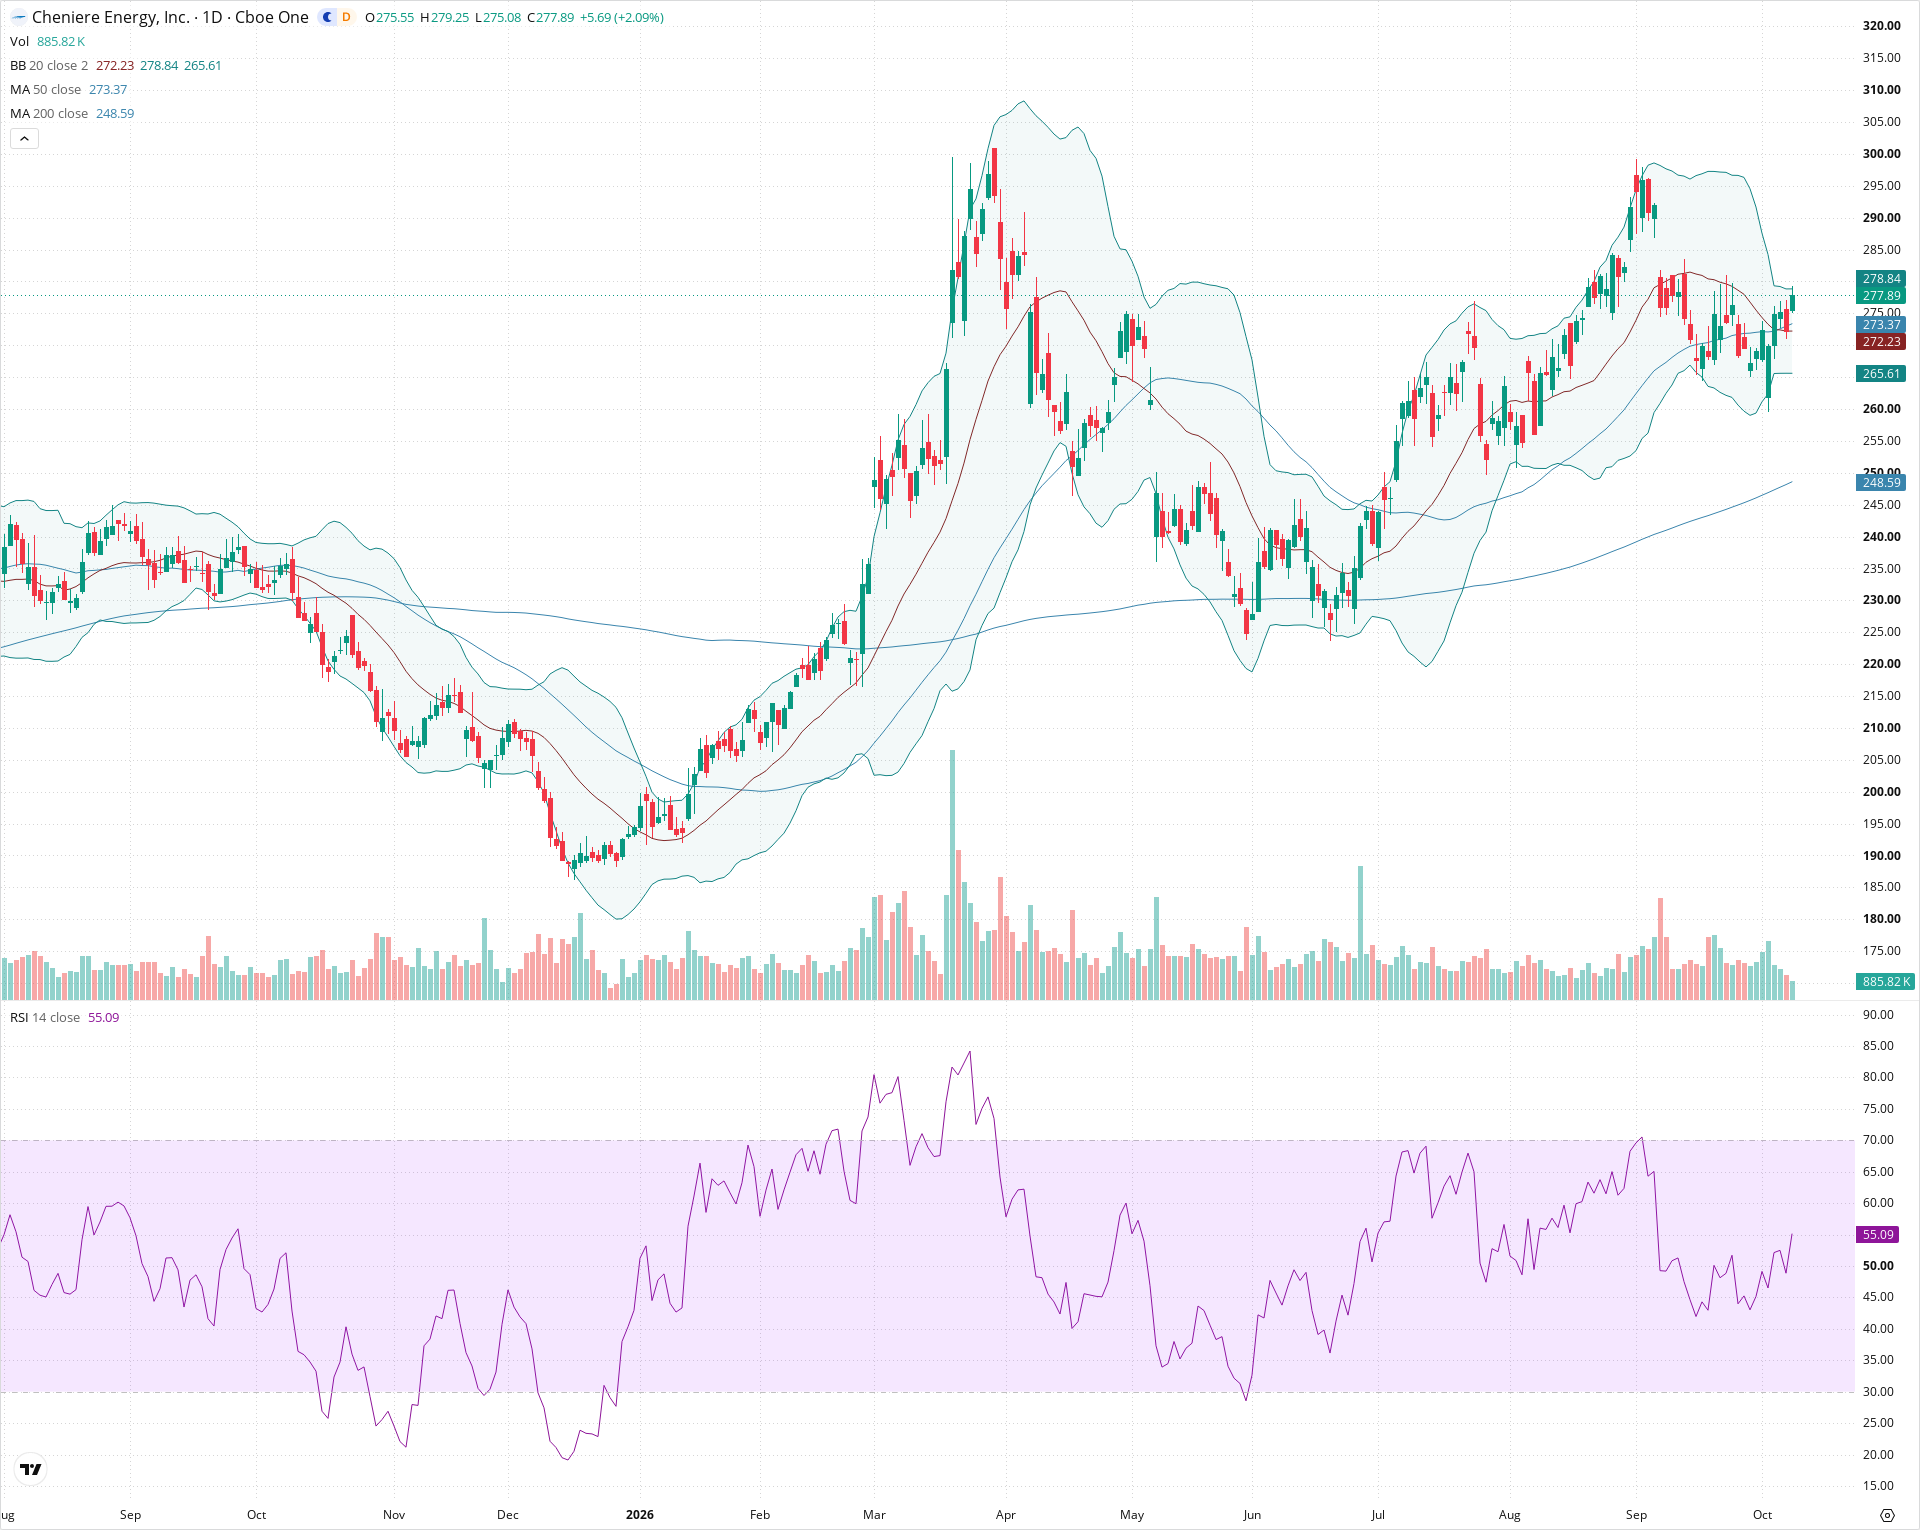The image size is (1920, 1530).
Task: Click the +5.69 (+2.09%) change value
Action: [622, 17]
